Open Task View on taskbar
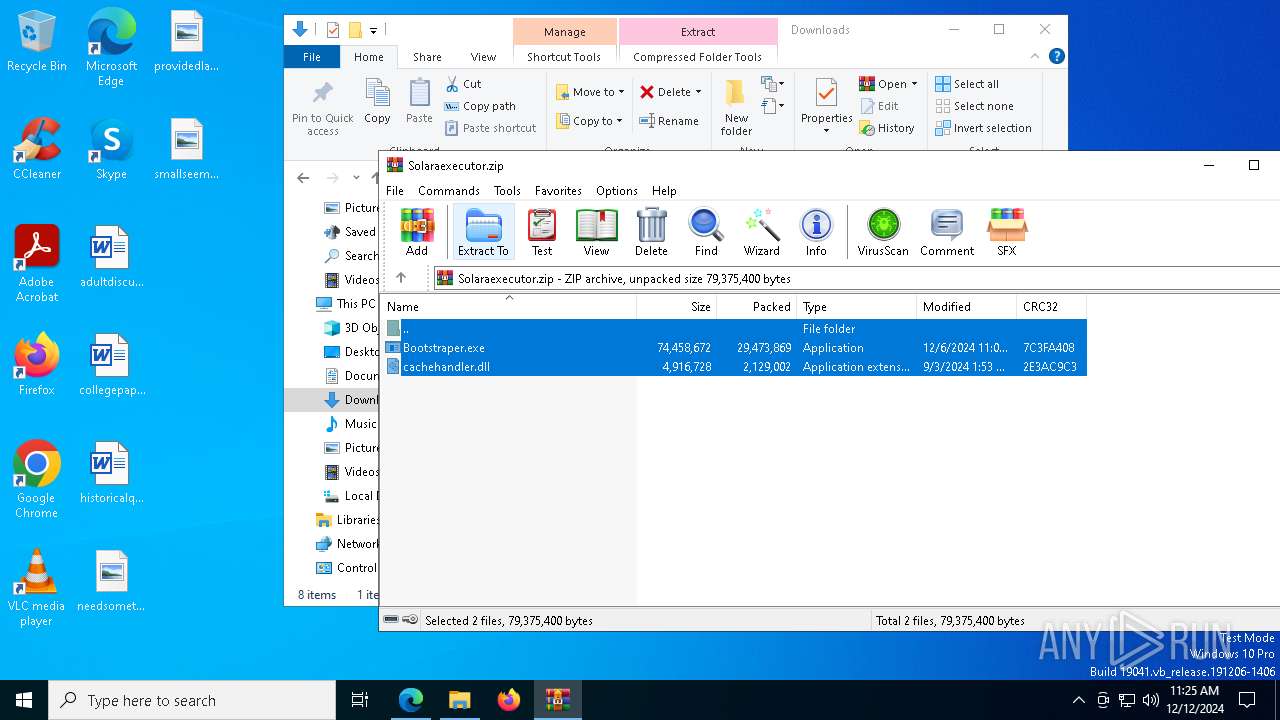 360,700
